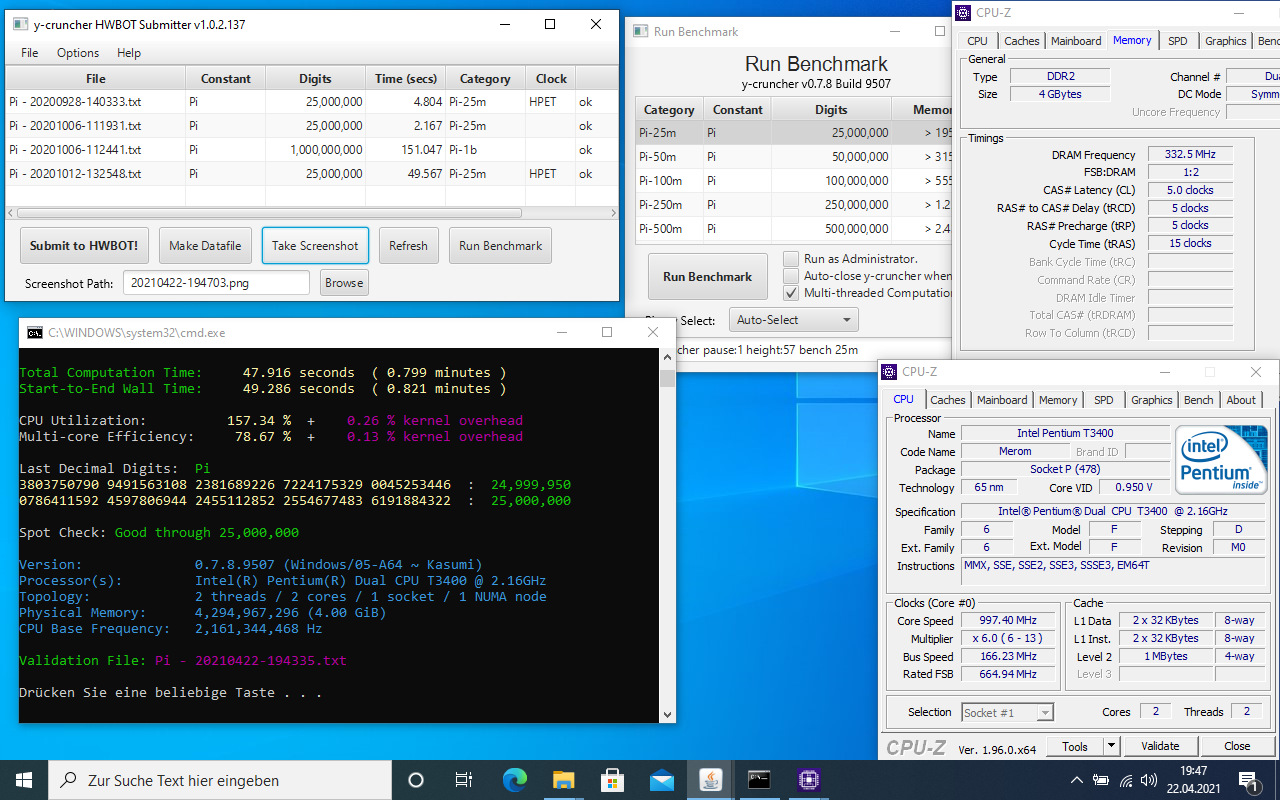Click CPU-Z Validate button

pos(1159,746)
